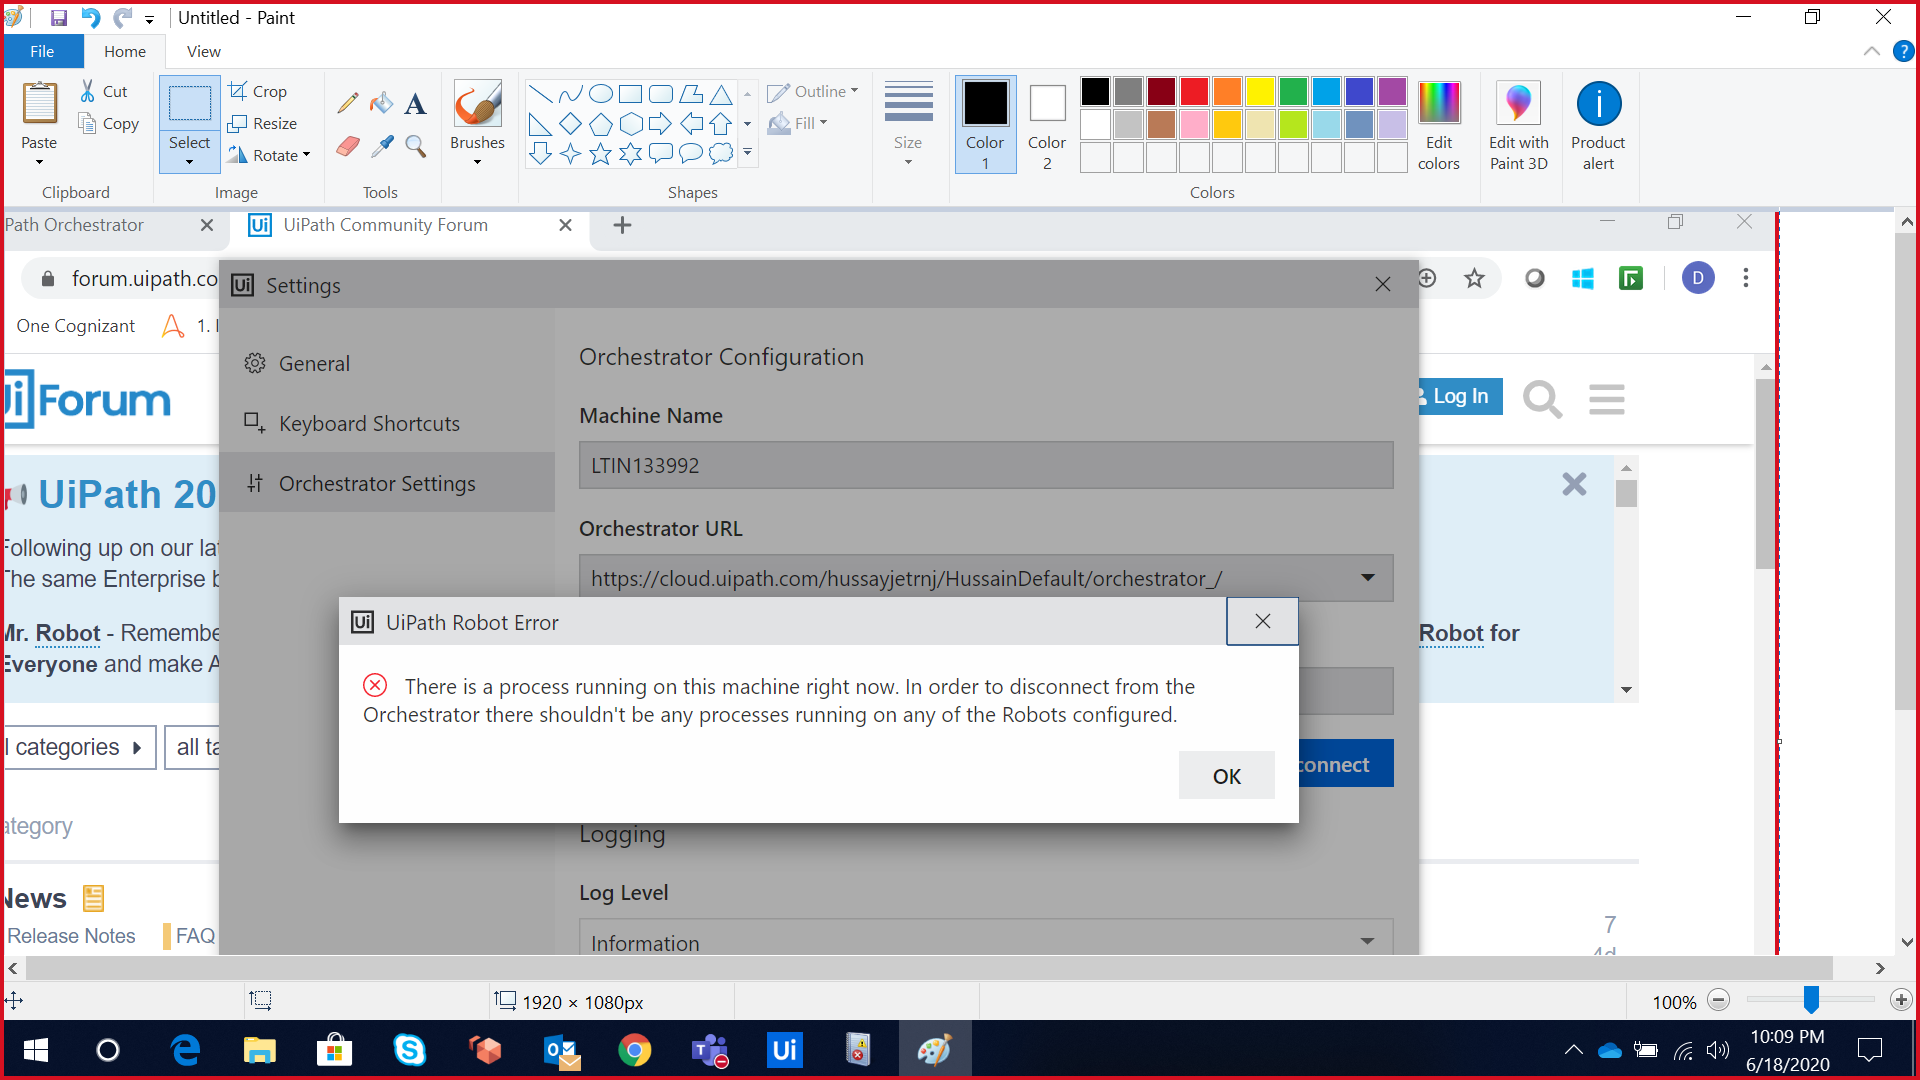Open Edit with Paint 3D
Image resolution: width=1920 pixels, height=1080 pixels.
[x=1517, y=103]
